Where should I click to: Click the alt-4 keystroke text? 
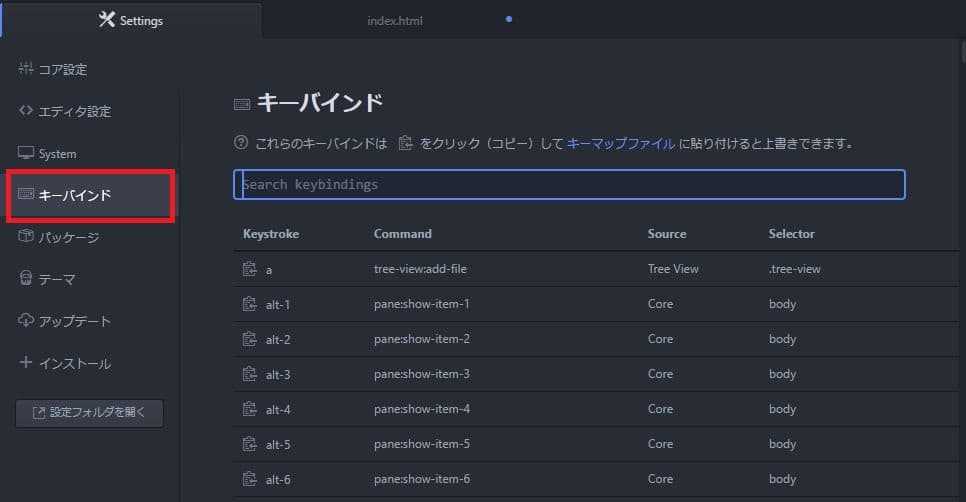pos(278,410)
